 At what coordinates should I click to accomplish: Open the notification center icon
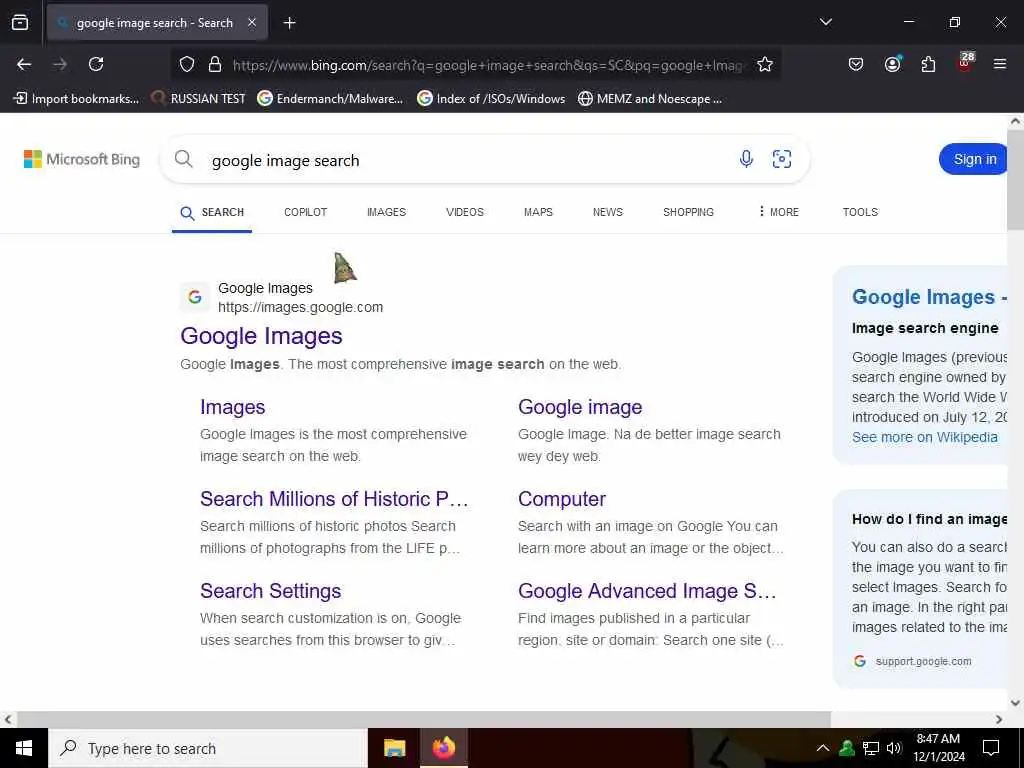(x=991, y=748)
